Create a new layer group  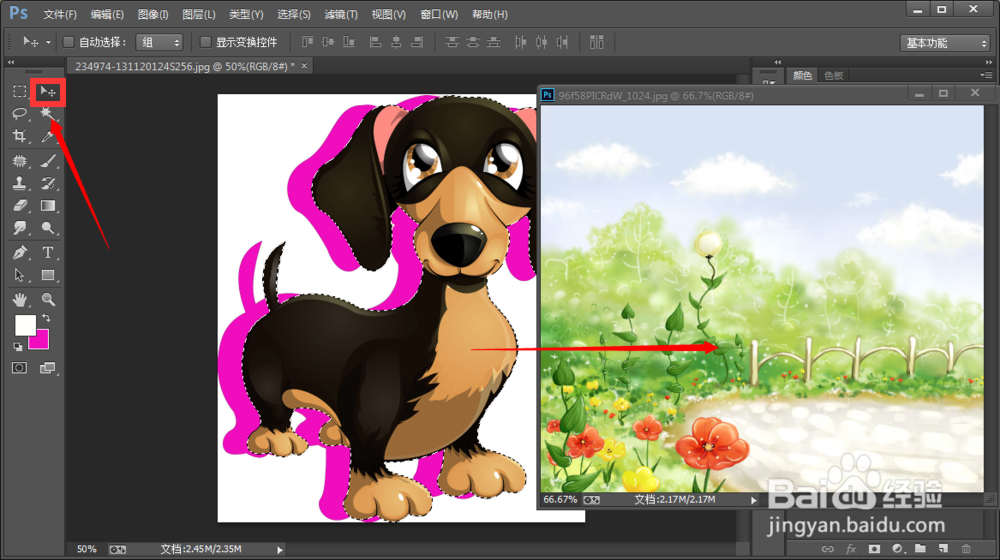point(920,549)
